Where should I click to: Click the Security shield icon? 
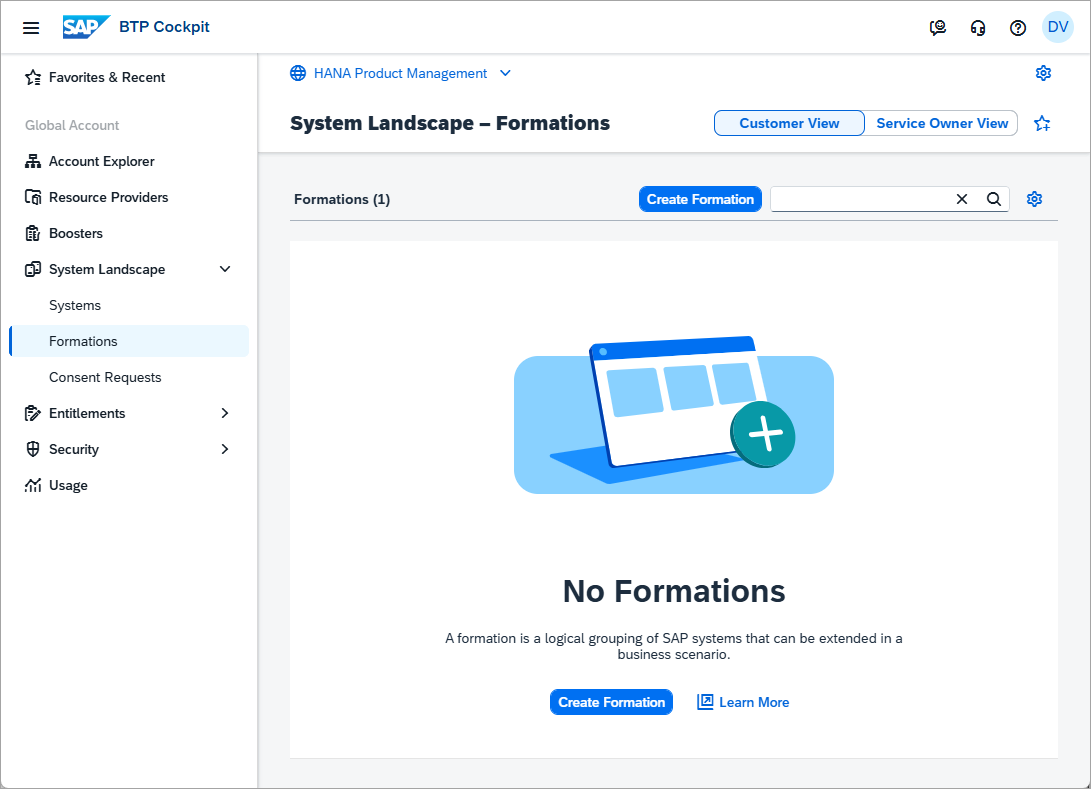[x=33, y=449]
